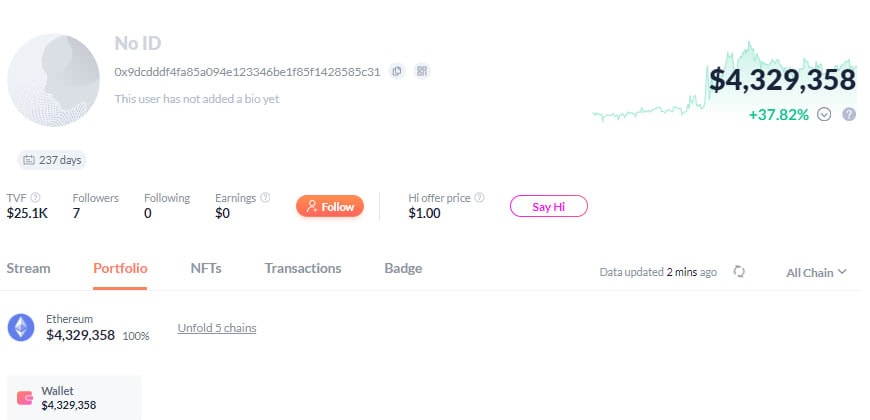Click the refresh data icon
The width and height of the screenshot is (870, 420).
[x=739, y=272]
